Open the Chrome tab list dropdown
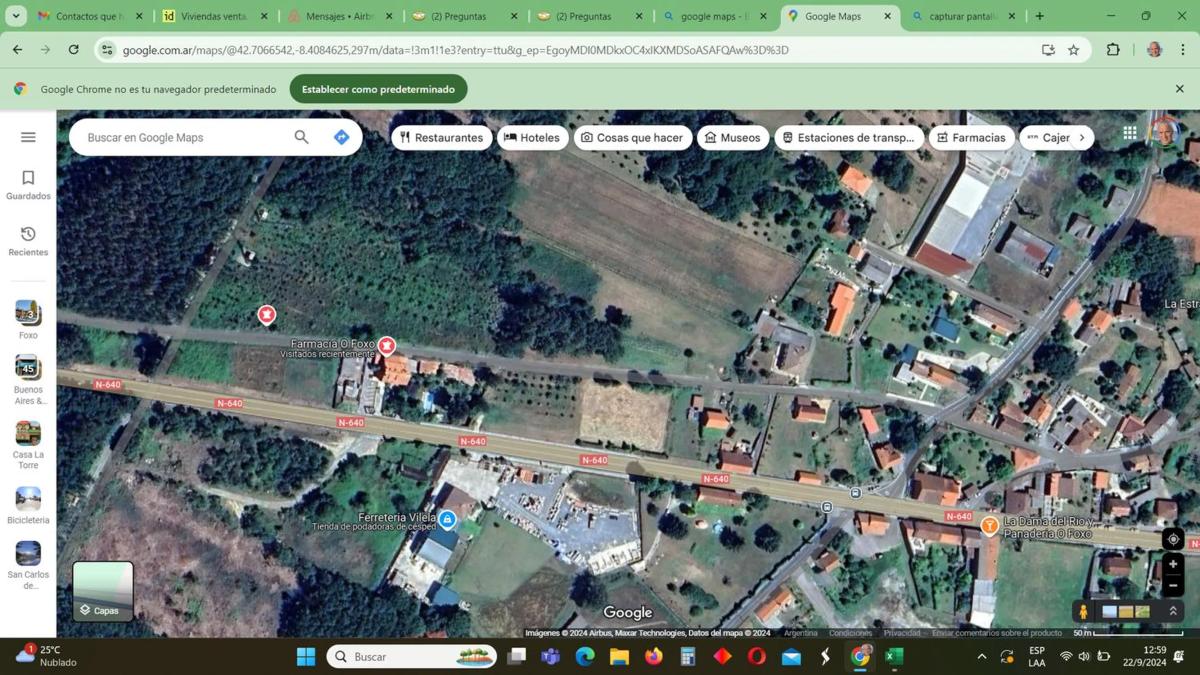The width and height of the screenshot is (1200, 675). [x=16, y=16]
